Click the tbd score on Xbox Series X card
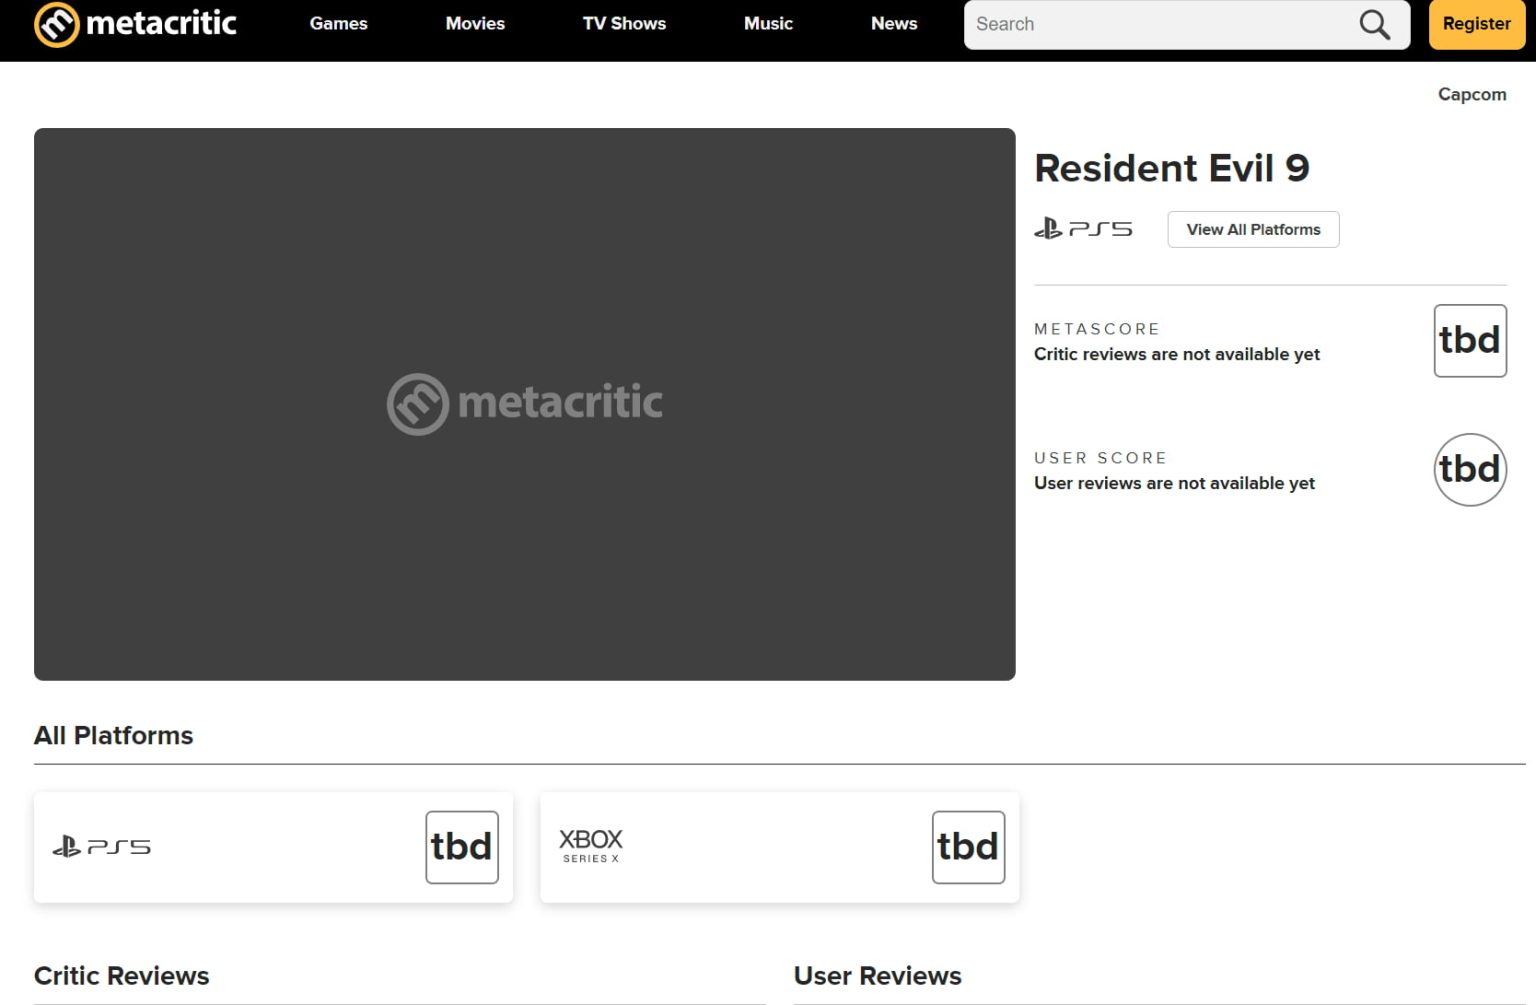This screenshot has width=1536, height=1005. 968,846
